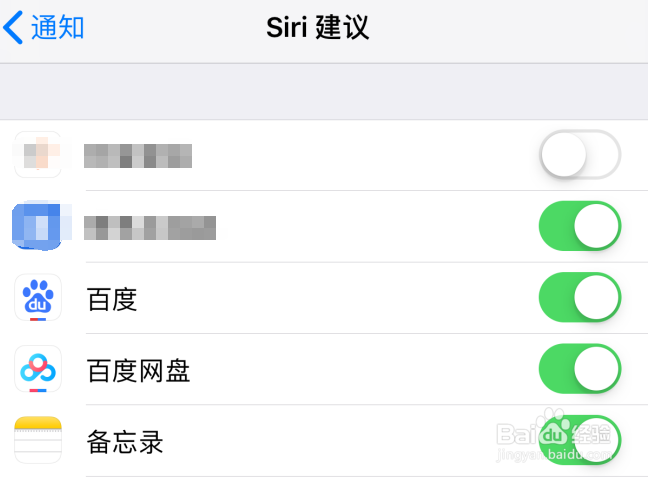Click the Baidu paw-print app icon

(x=38, y=298)
